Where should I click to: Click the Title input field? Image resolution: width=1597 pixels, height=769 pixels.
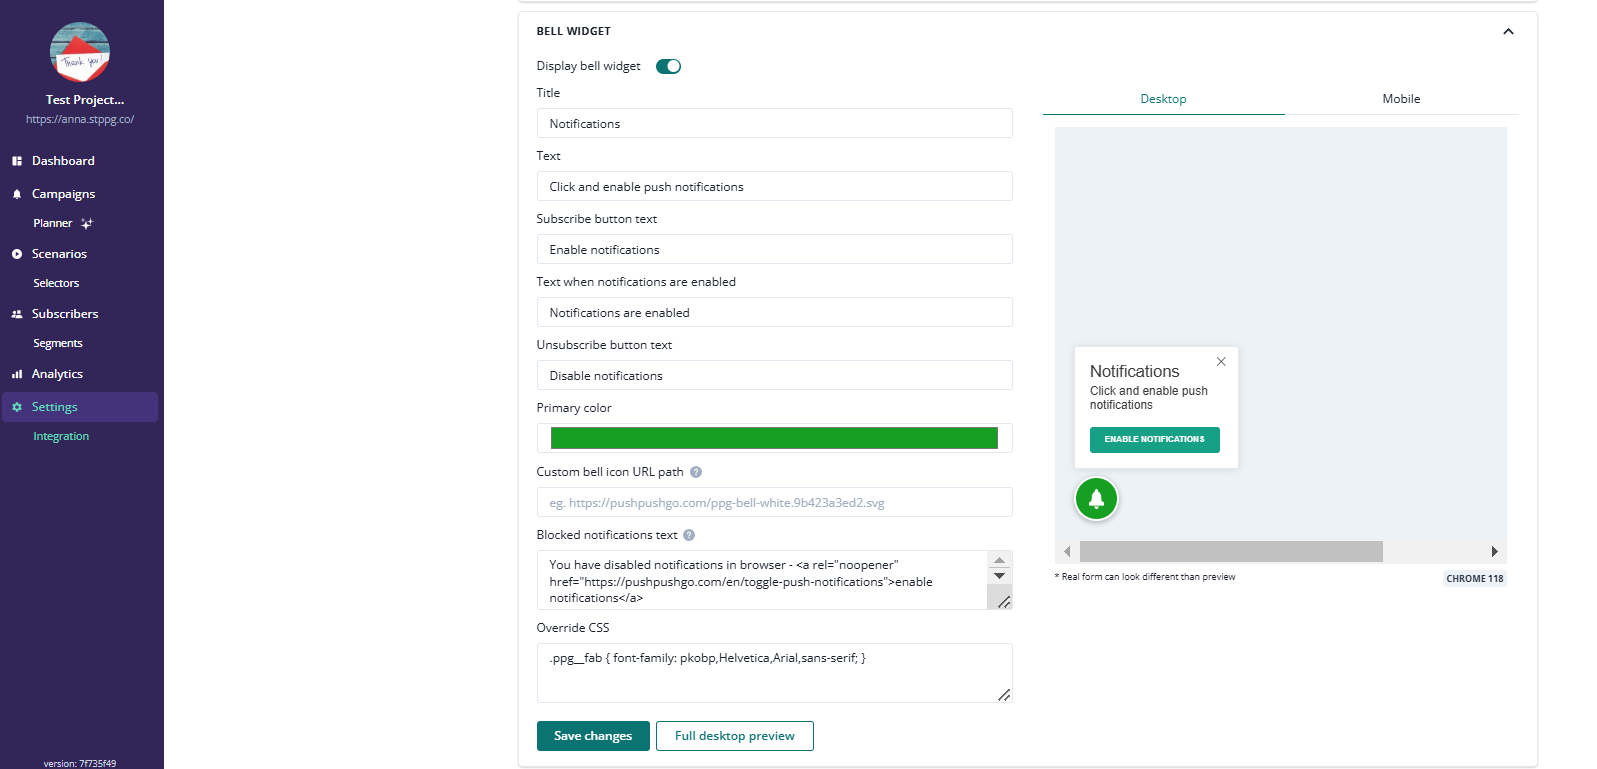(x=774, y=124)
